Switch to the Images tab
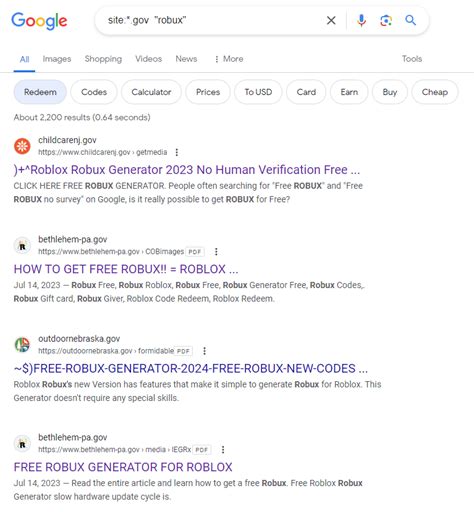The width and height of the screenshot is (474, 512). pyautogui.click(x=57, y=59)
